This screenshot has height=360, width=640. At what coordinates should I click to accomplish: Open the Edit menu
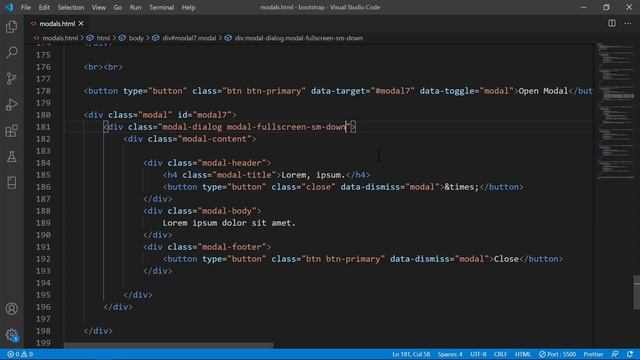(x=44, y=7)
